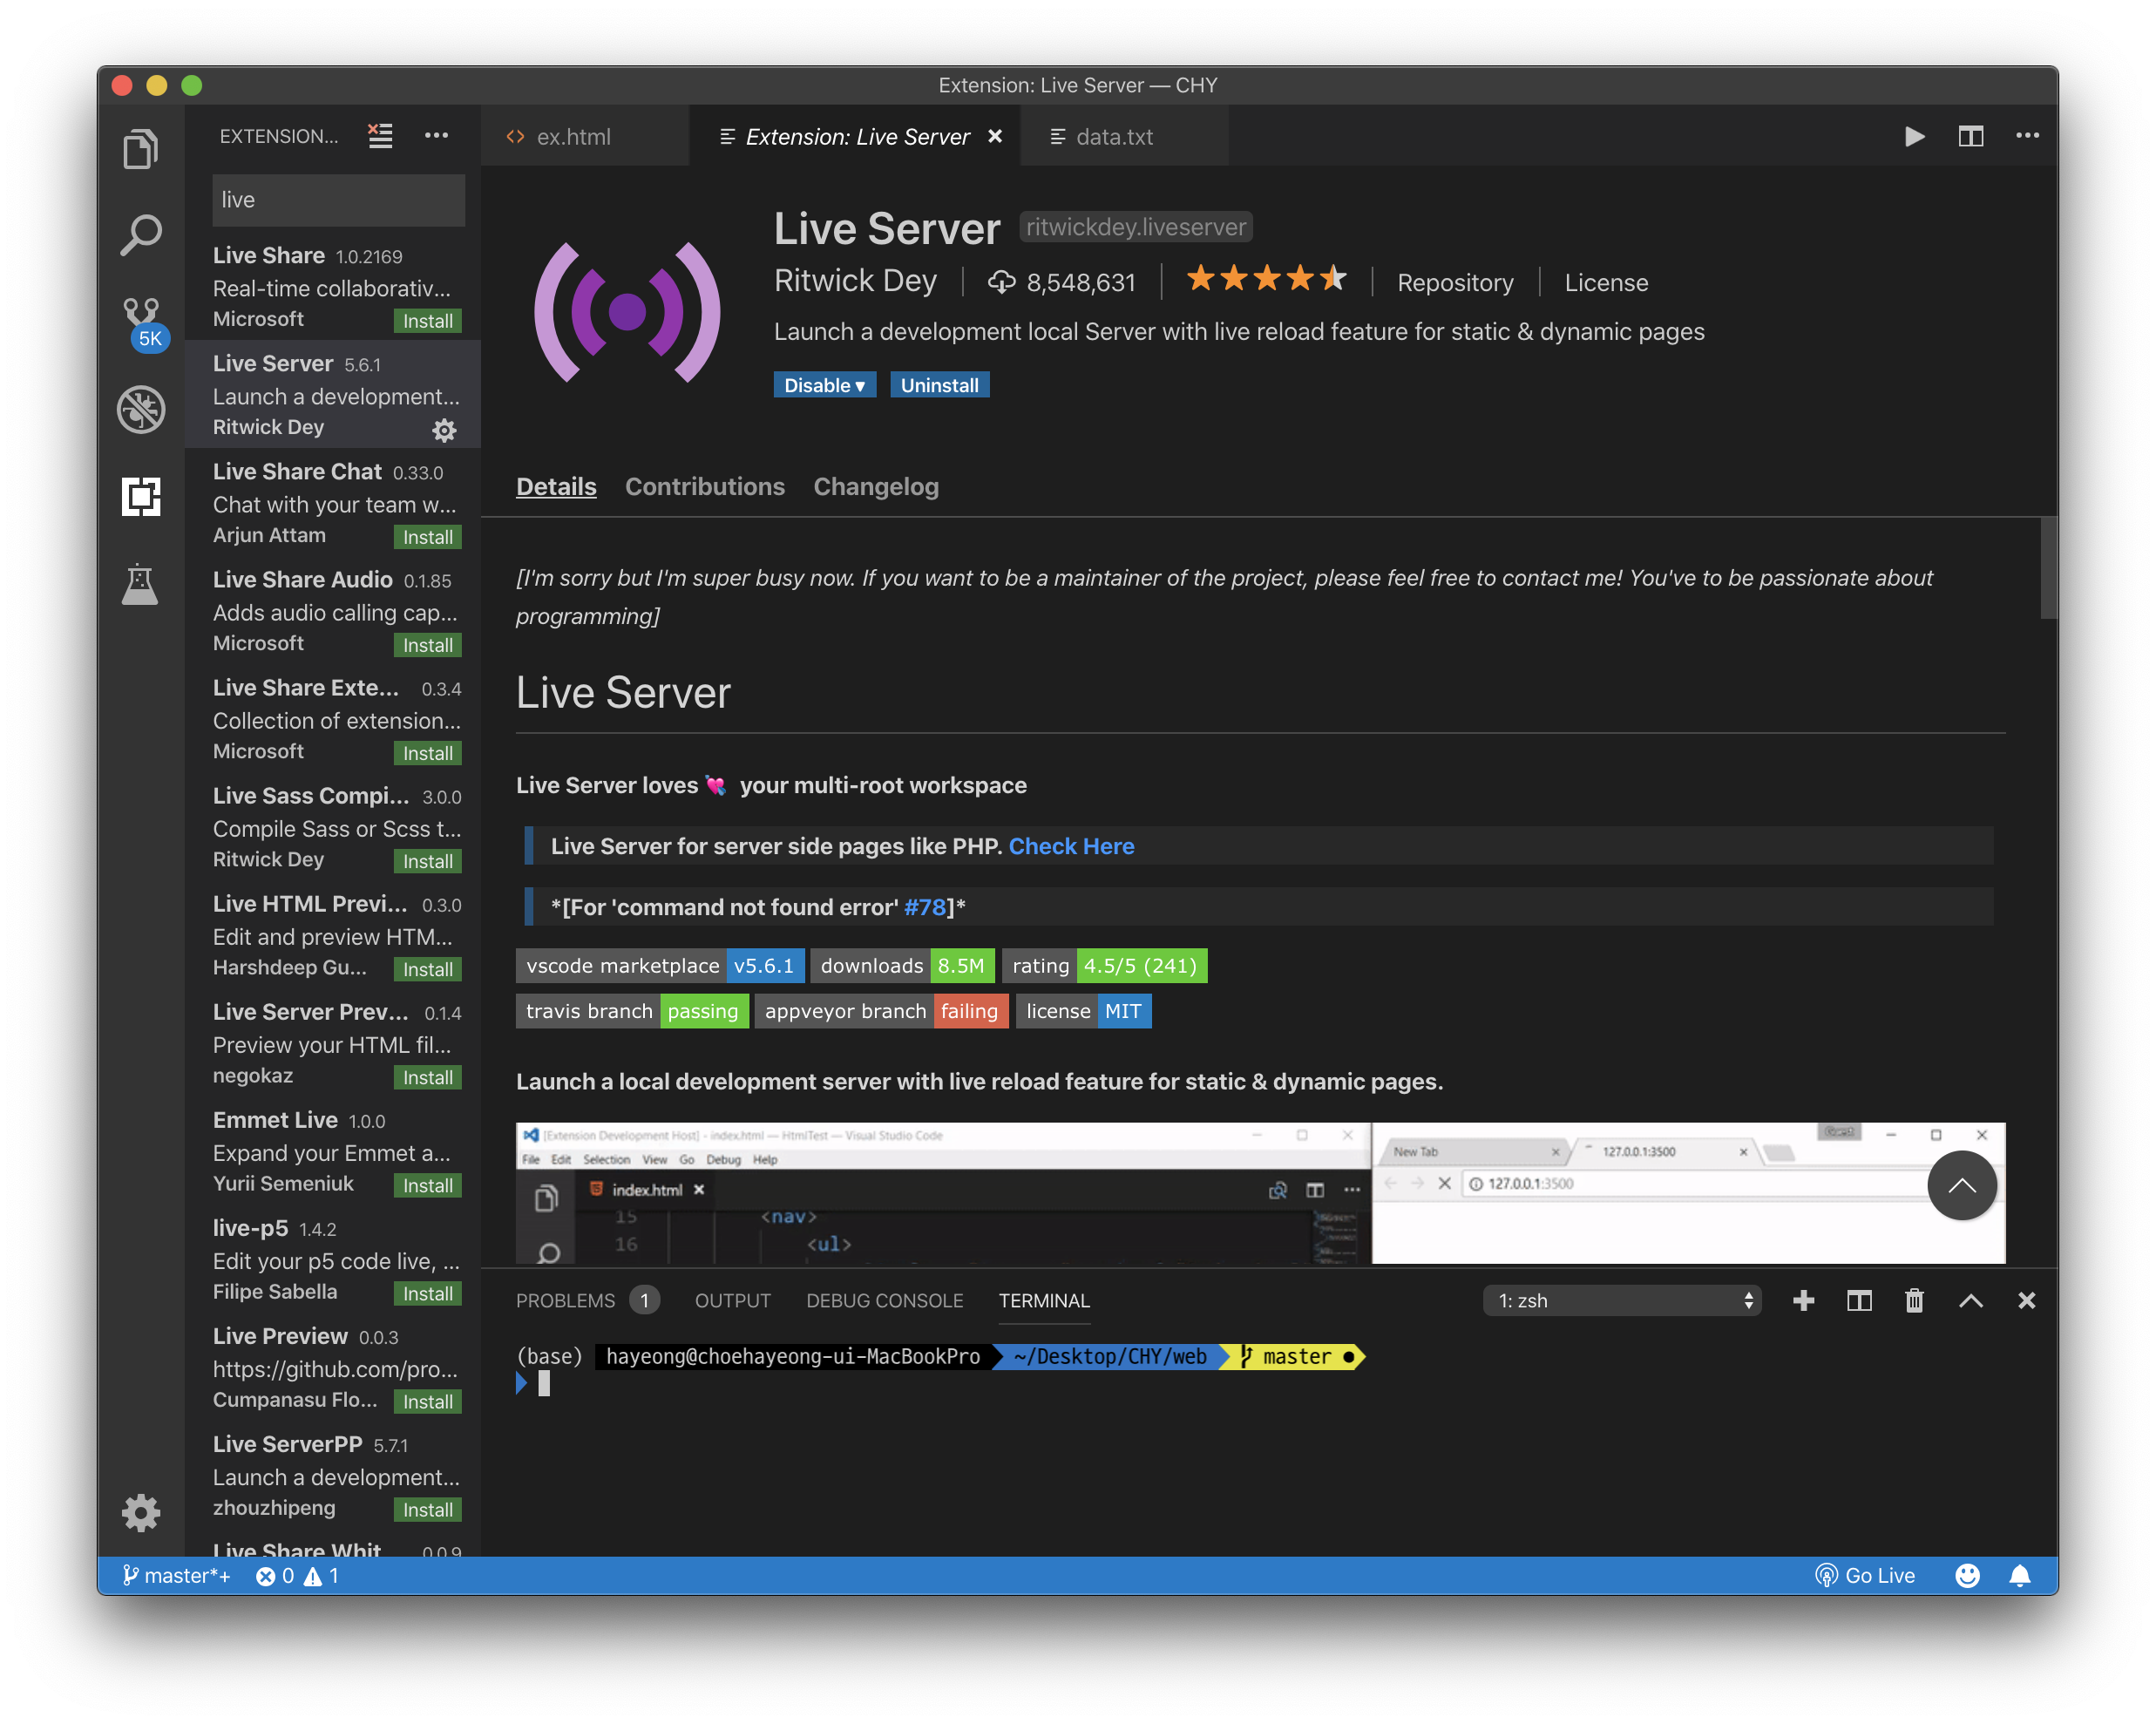Install the Live Share Audio extension
The height and width of the screenshot is (1724, 2156).
[x=427, y=645]
